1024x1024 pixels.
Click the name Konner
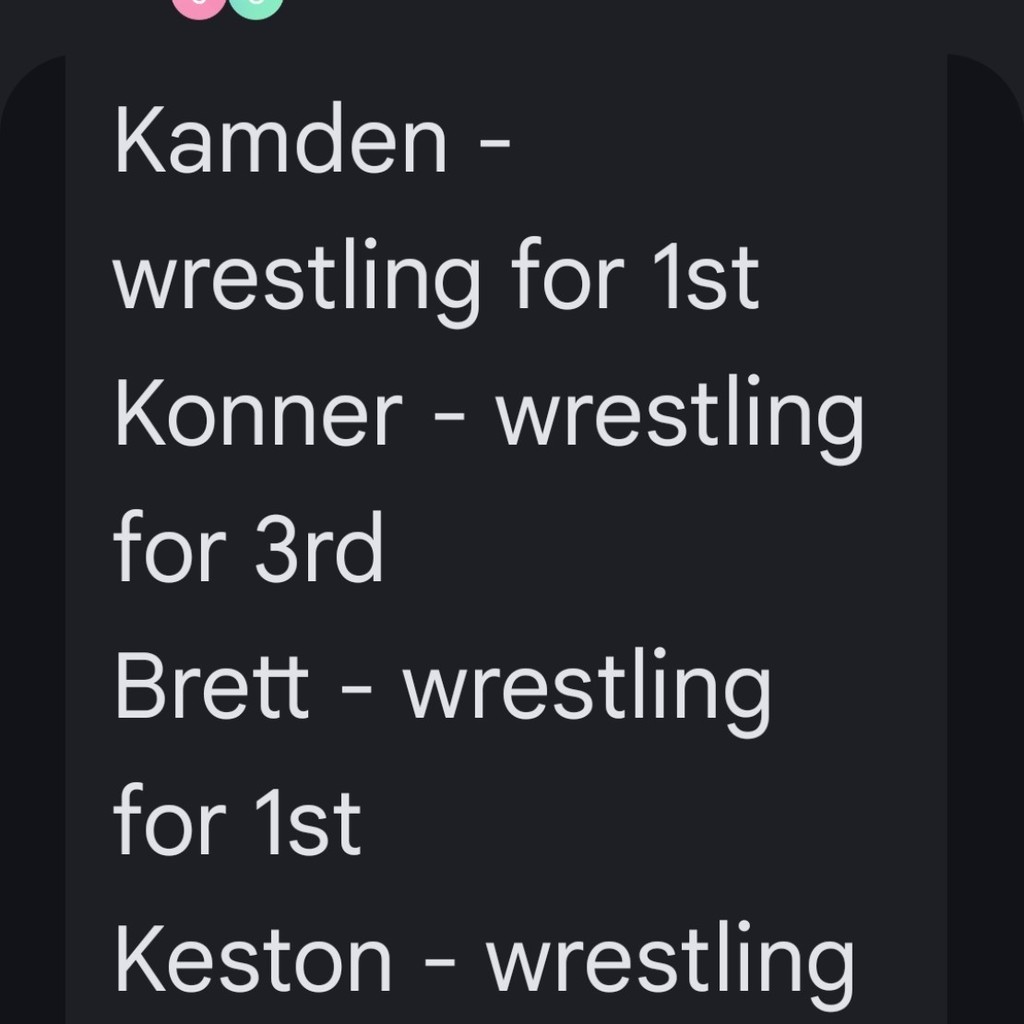pyautogui.click(x=258, y=415)
